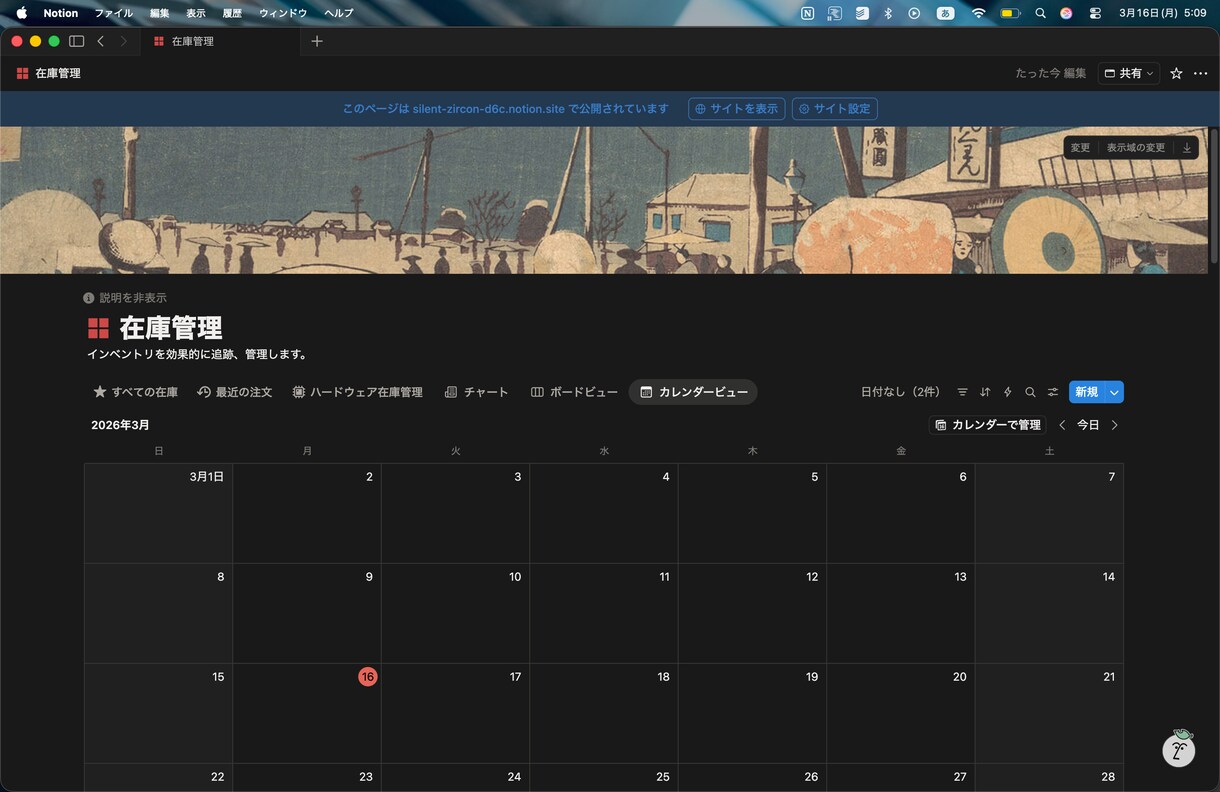The height and width of the screenshot is (792, 1220).
Task: Select the 在庫管理 window tab
Action: [220, 41]
